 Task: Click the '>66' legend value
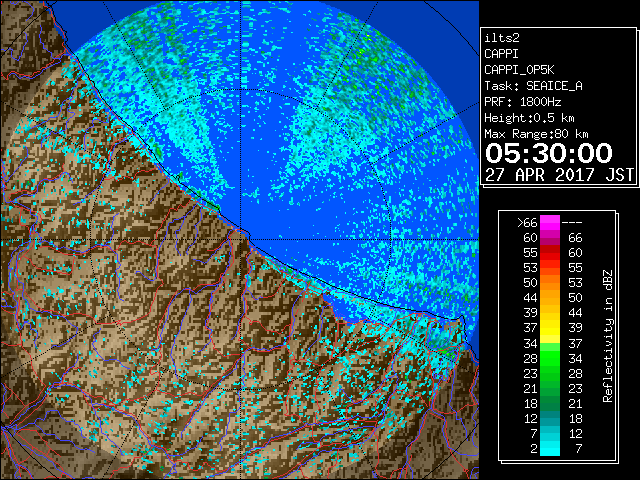pyautogui.click(x=527, y=223)
